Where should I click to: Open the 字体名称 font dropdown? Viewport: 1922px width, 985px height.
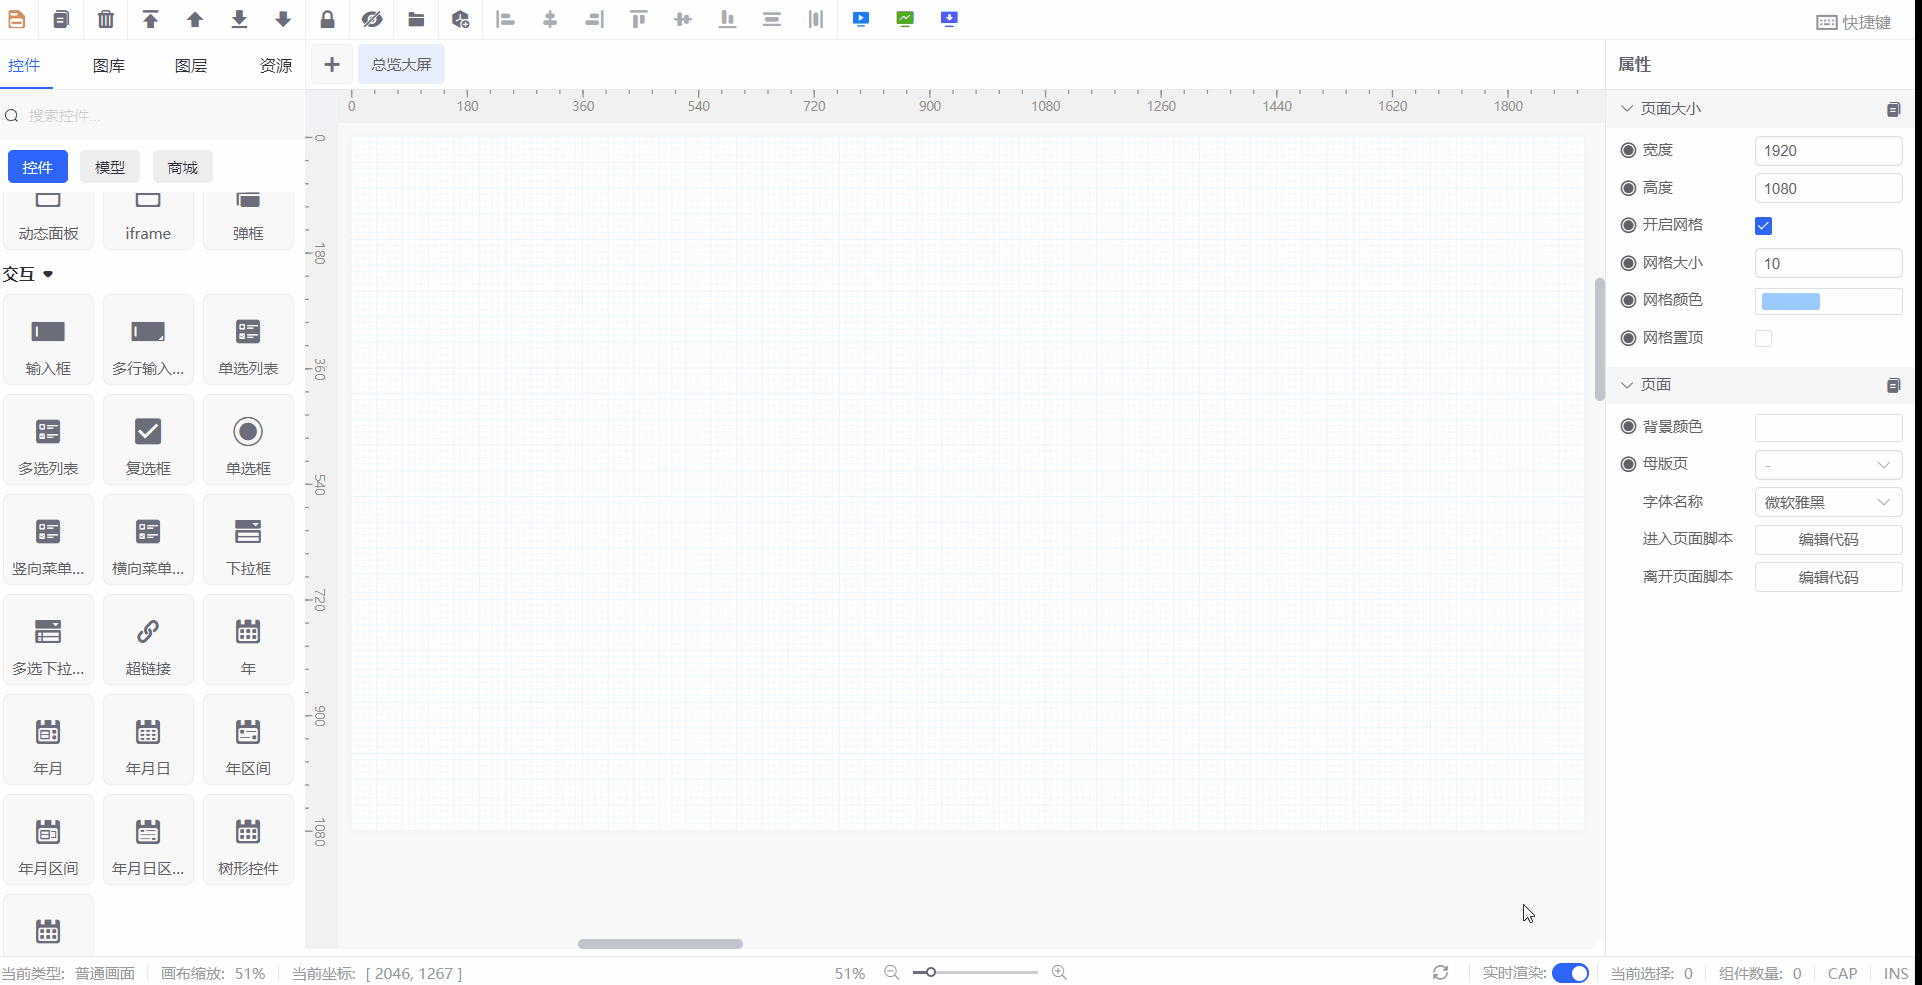pos(1828,502)
